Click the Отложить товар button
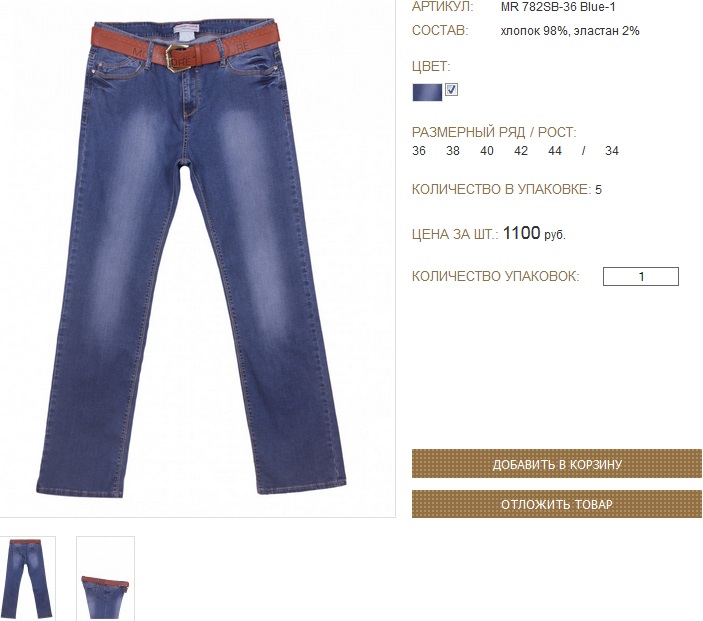 pos(557,504)
